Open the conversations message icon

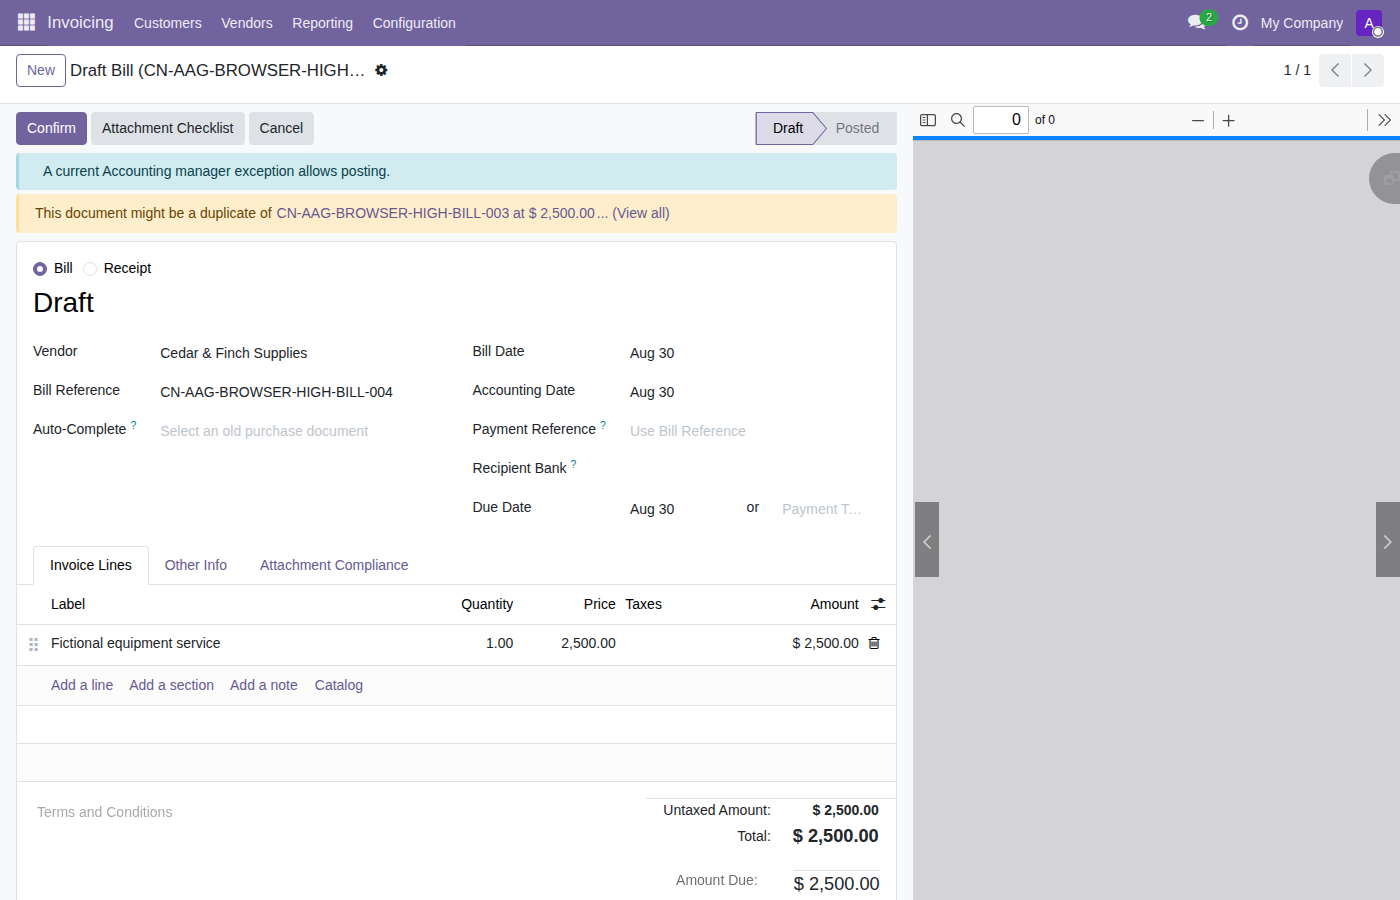1196,22
